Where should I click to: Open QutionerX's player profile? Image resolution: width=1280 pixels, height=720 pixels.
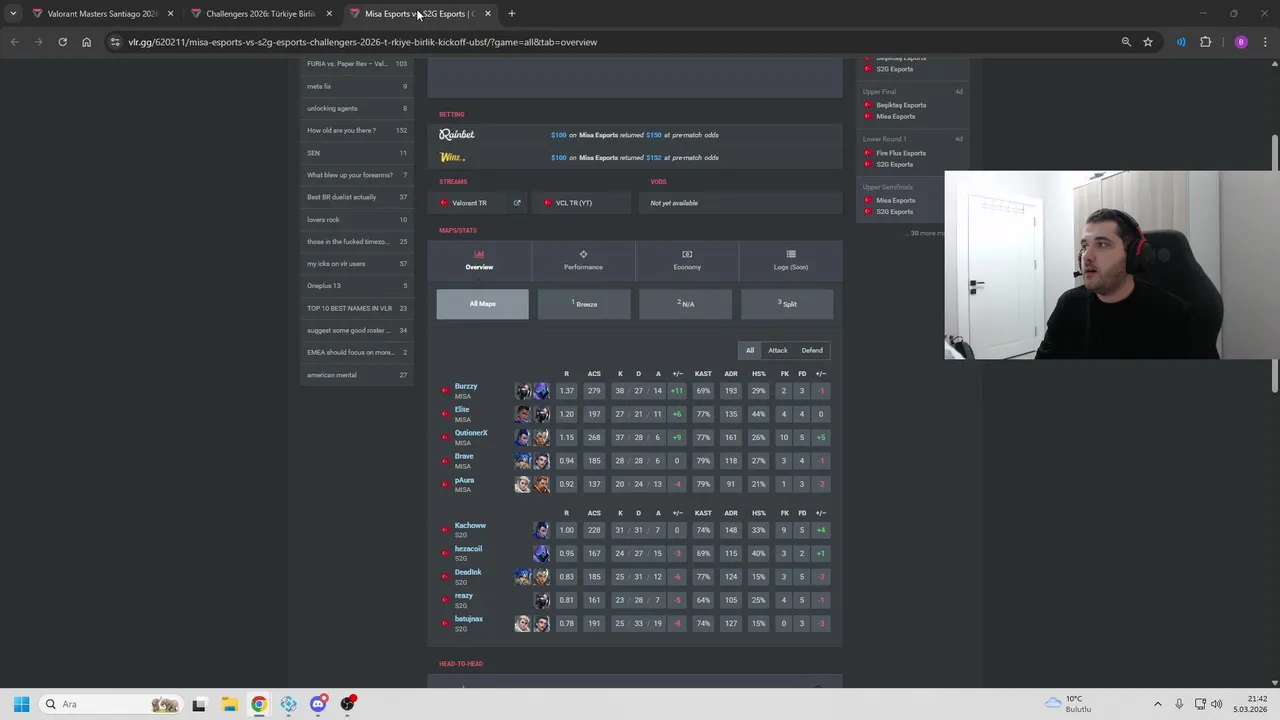point(471,433)
